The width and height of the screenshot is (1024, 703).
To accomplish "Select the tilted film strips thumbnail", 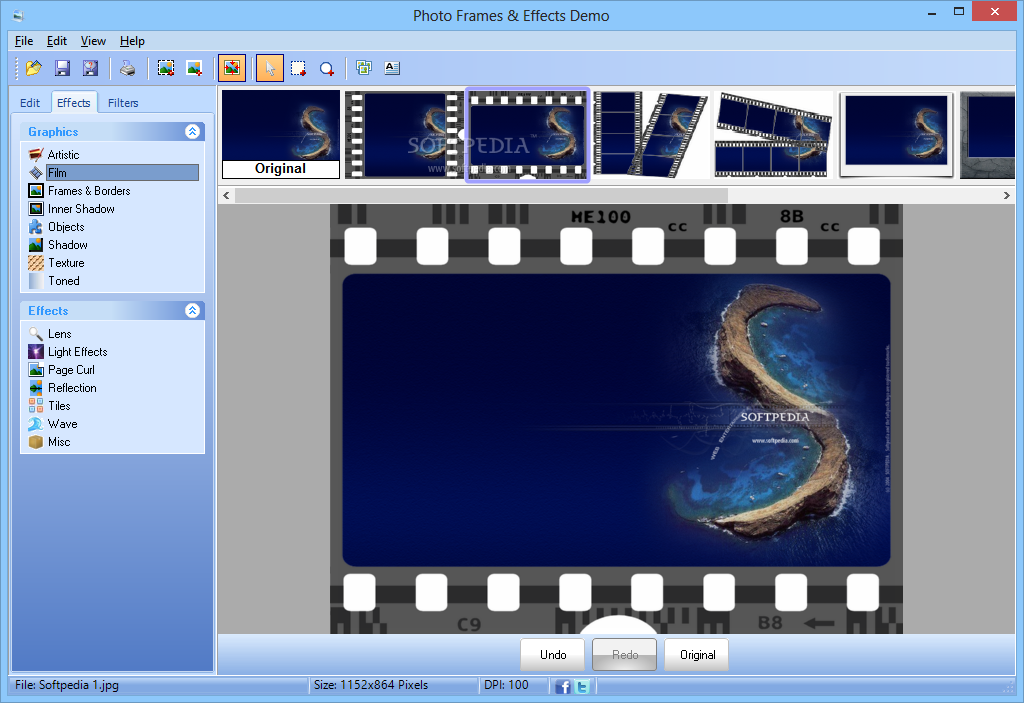I will (x=651, y=135).
